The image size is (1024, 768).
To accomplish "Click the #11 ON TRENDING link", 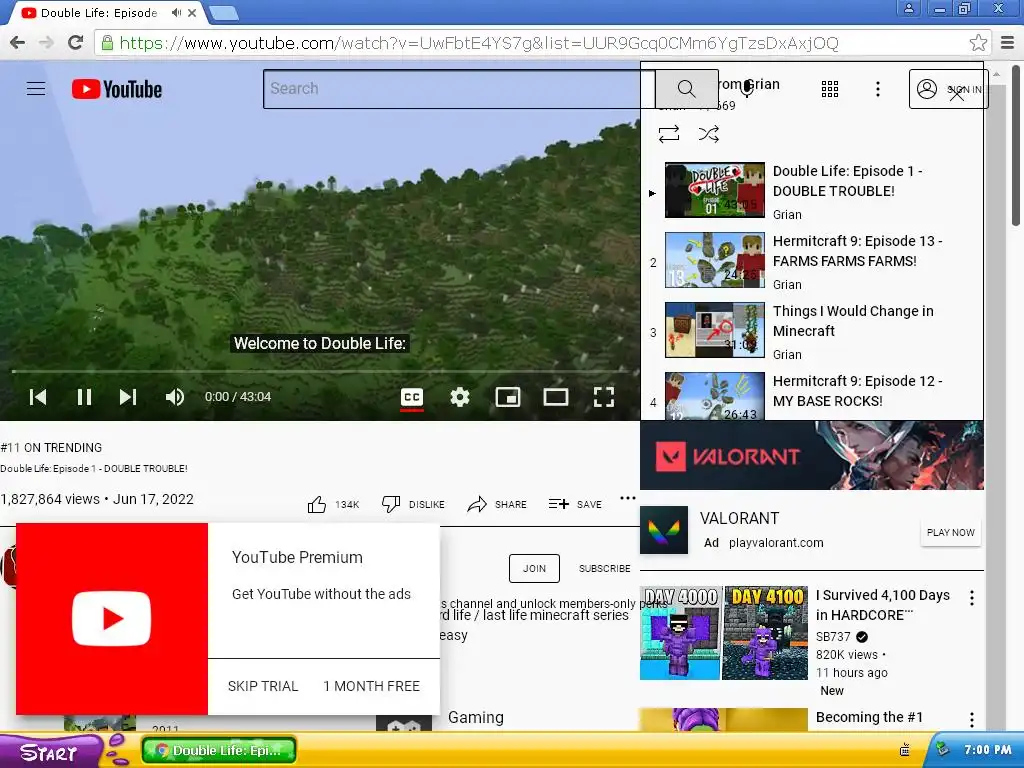I will [51, 447].
